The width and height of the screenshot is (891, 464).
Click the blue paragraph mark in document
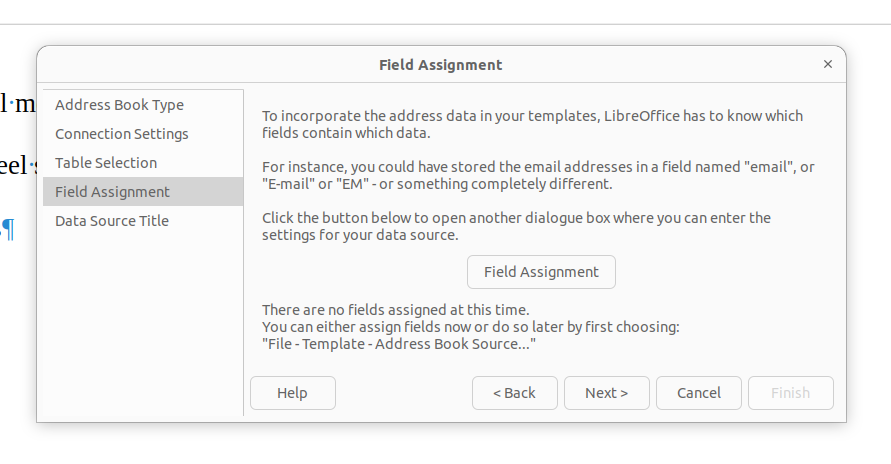coord(8,230)
